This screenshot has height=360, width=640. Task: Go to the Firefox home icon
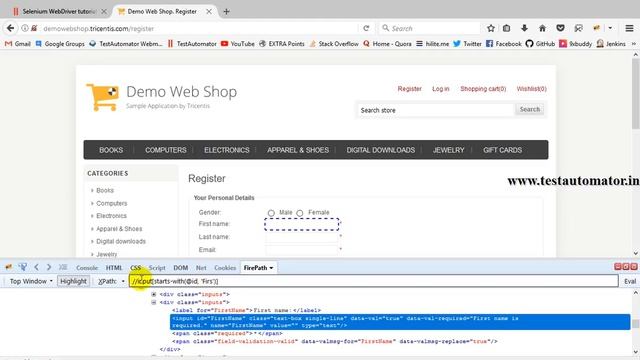coord(542,28)
